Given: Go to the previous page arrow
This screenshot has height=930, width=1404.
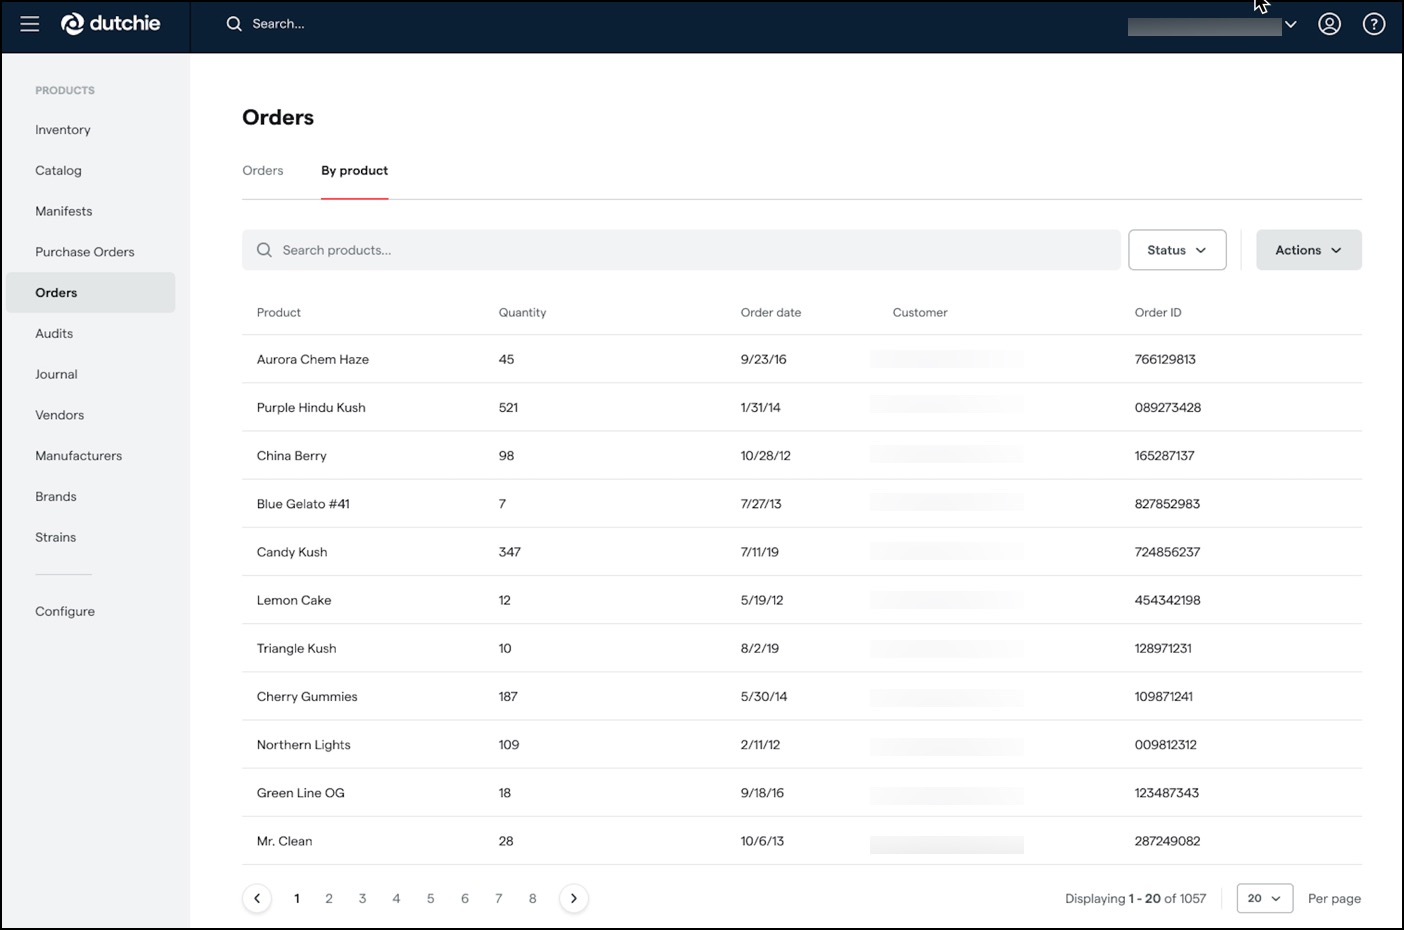Looking at the screenshot, I should [257, 898].
